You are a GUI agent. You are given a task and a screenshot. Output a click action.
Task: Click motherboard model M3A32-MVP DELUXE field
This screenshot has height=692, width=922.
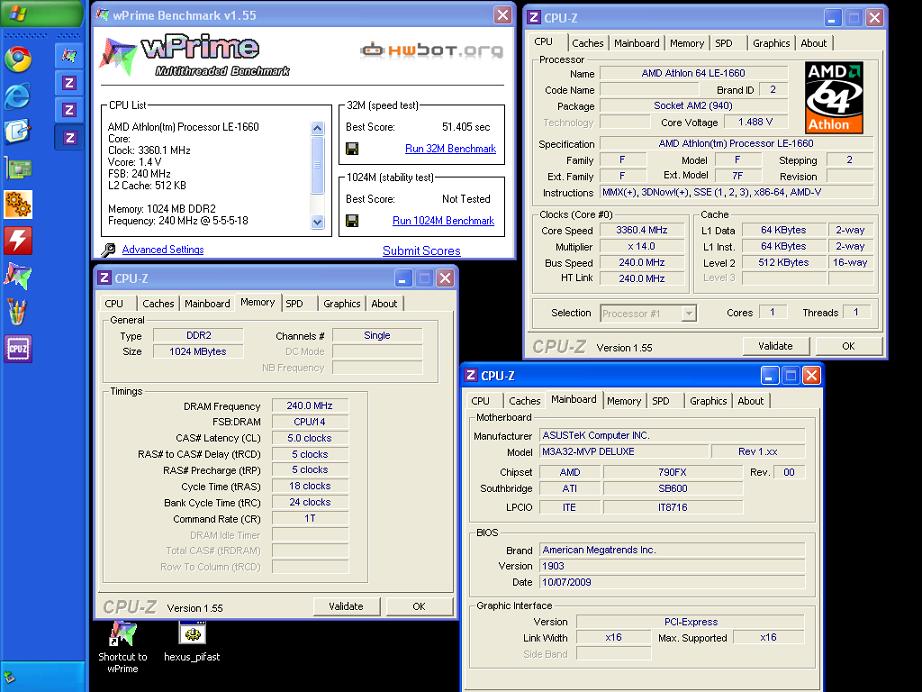624,452
